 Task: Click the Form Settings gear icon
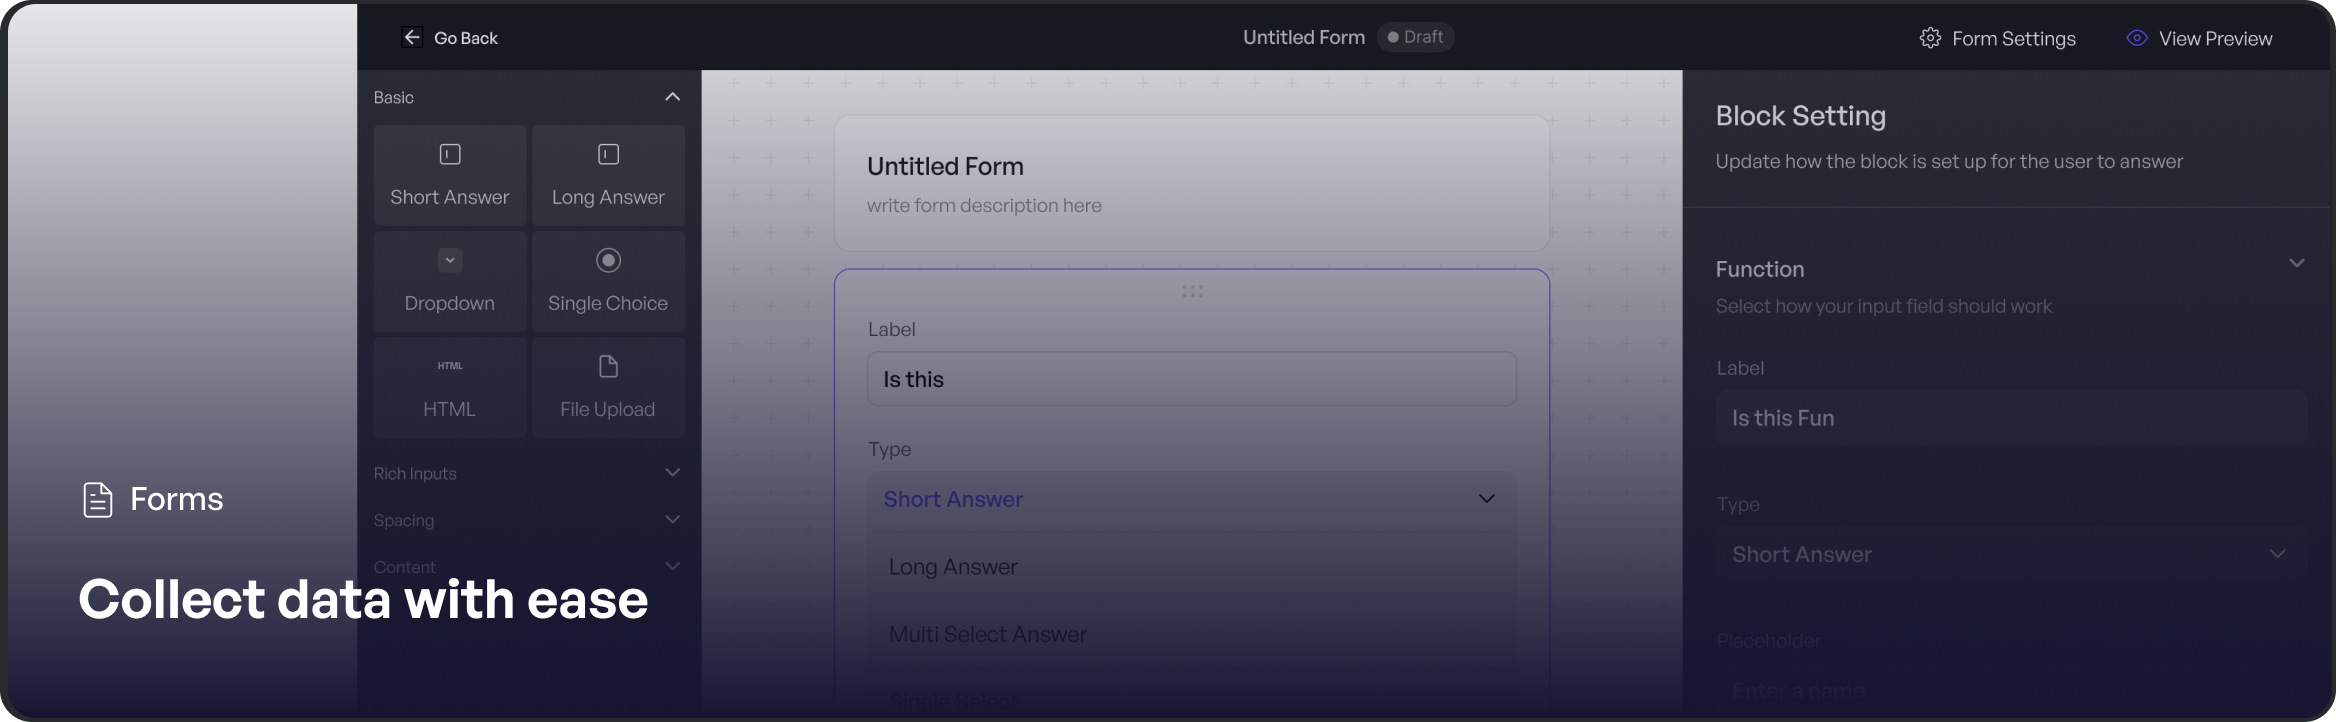point(1930,38)
